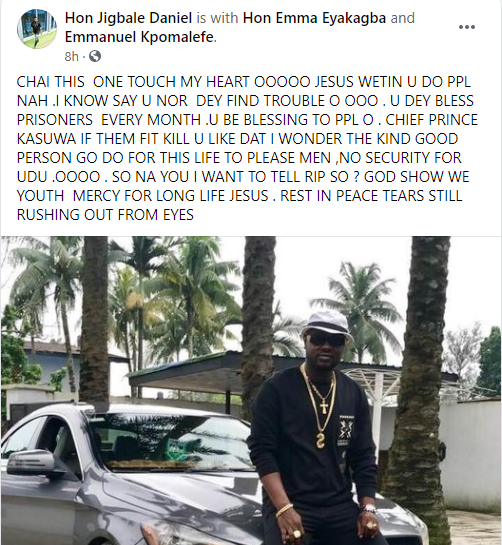
Task: Click the gold bracelet on man's wrist
Action: pyautogui.click(x=284, y=510)
